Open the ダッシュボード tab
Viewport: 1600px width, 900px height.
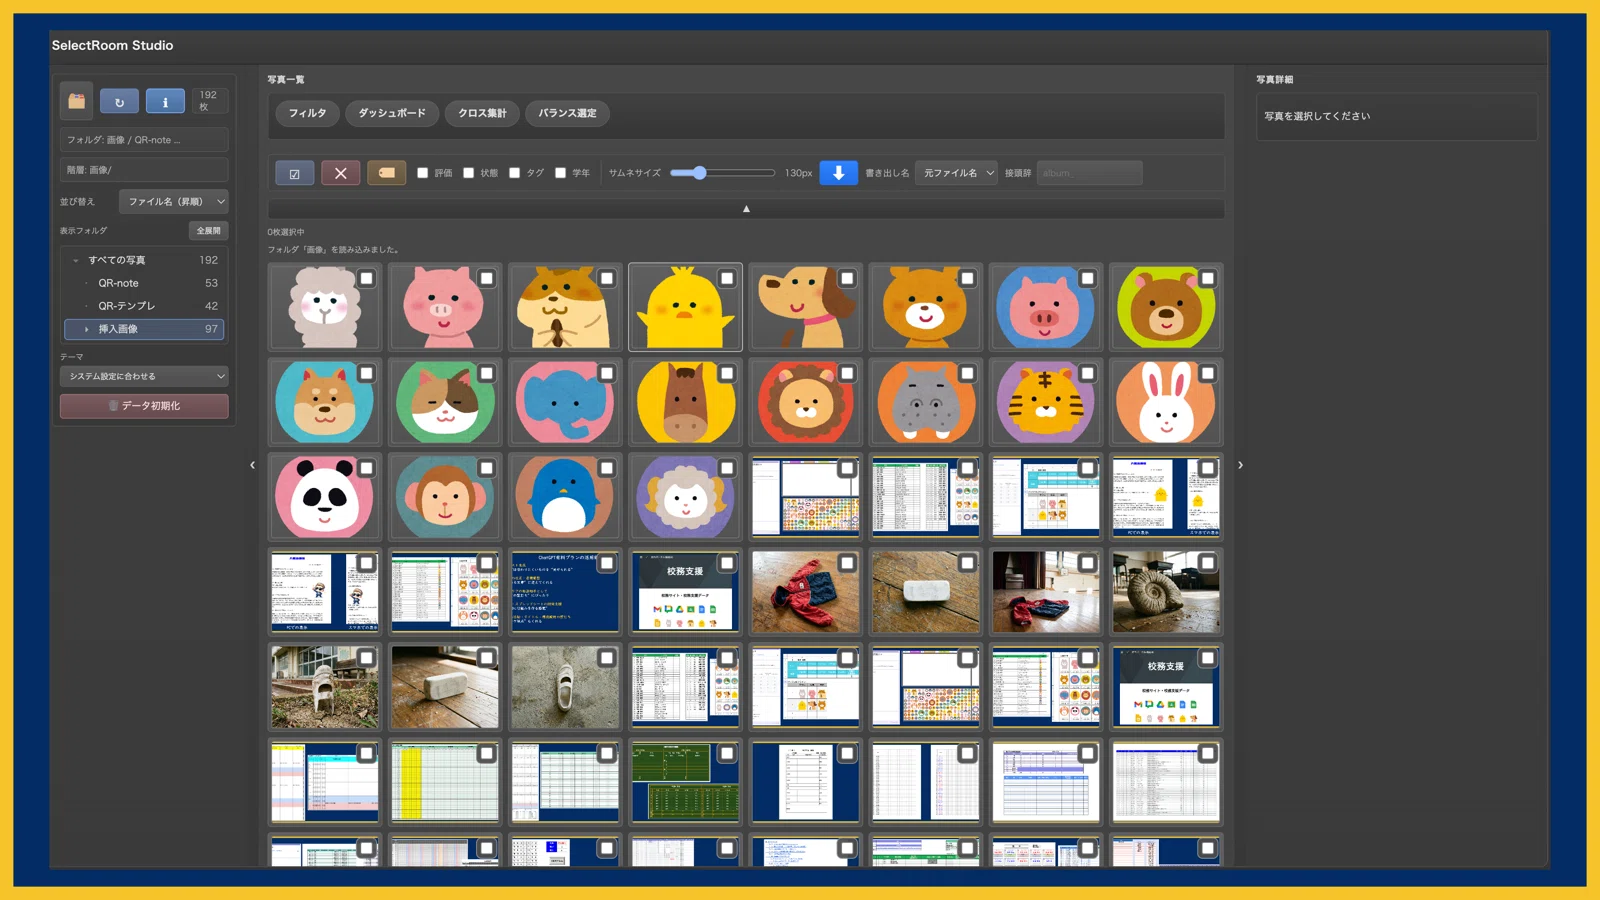coord(392,113)
